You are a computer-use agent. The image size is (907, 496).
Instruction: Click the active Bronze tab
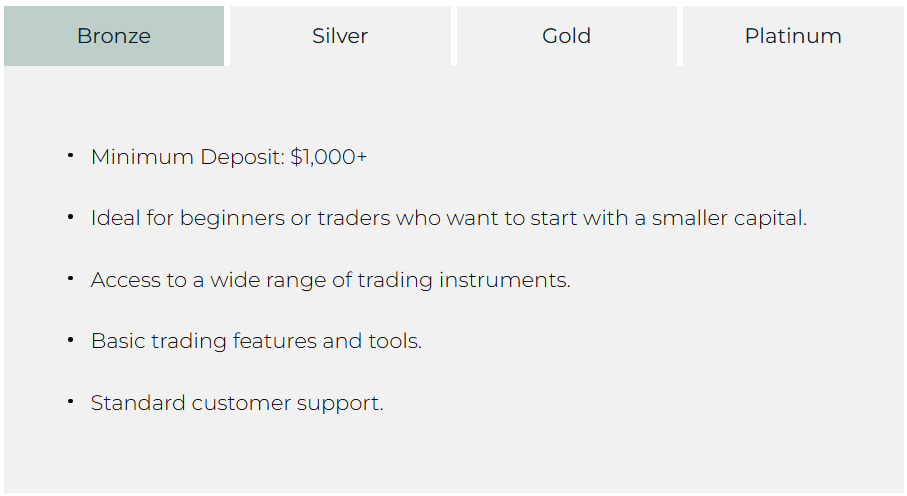114,36
